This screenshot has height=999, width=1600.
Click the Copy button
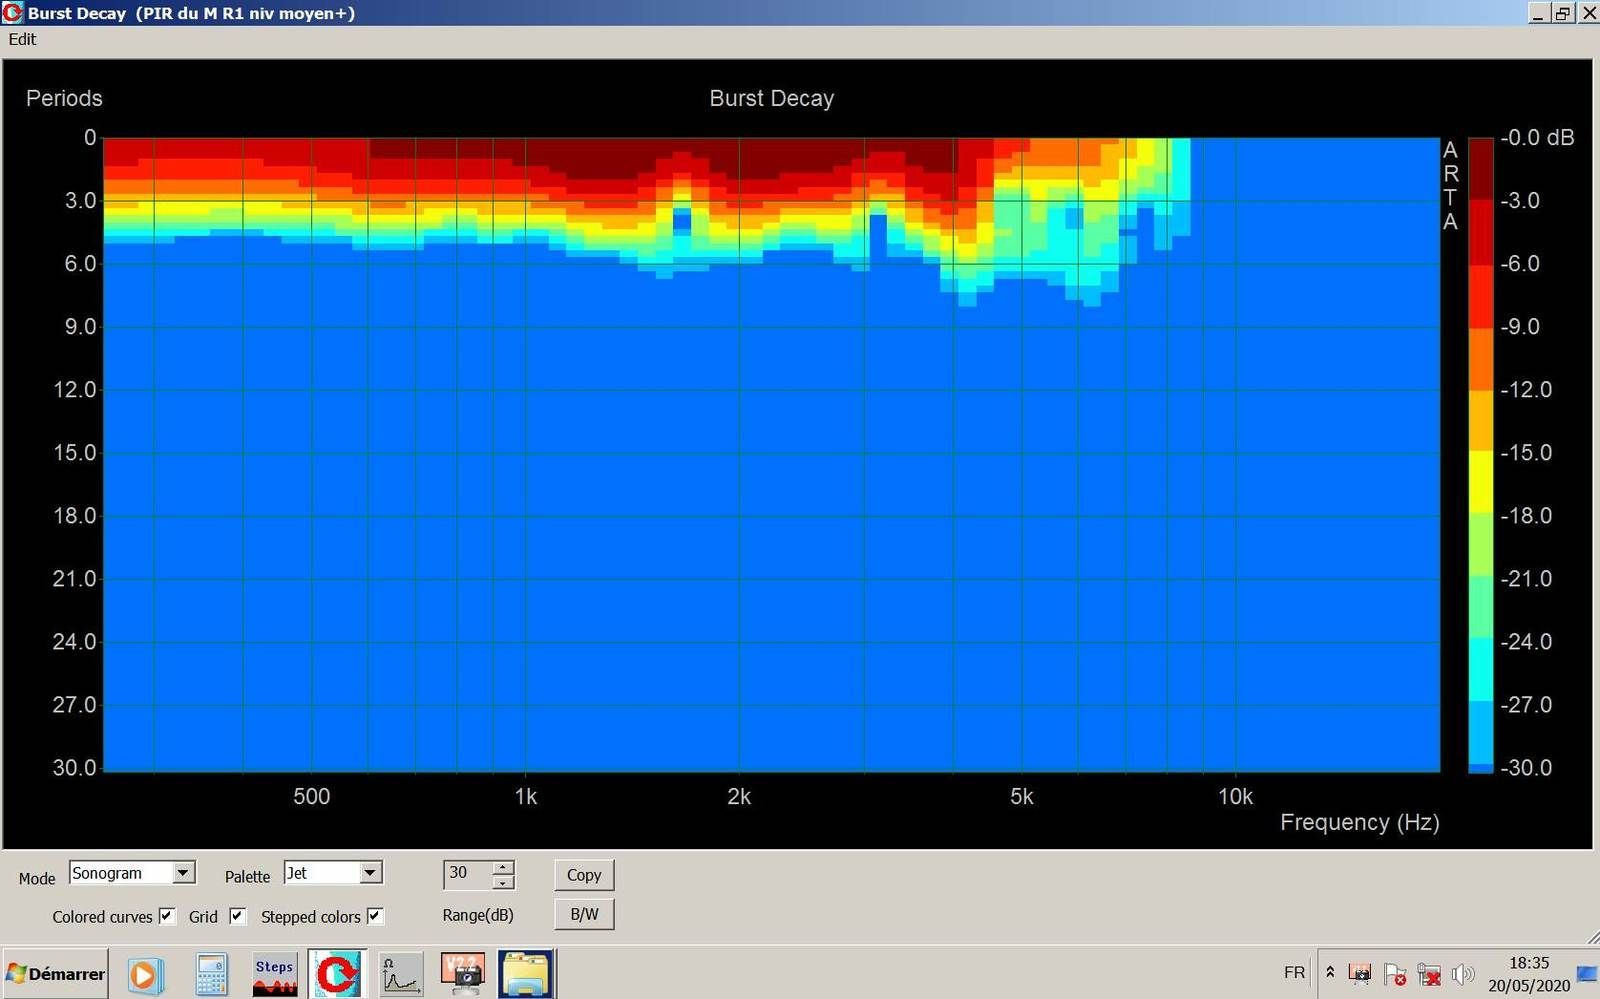point(584,875)
